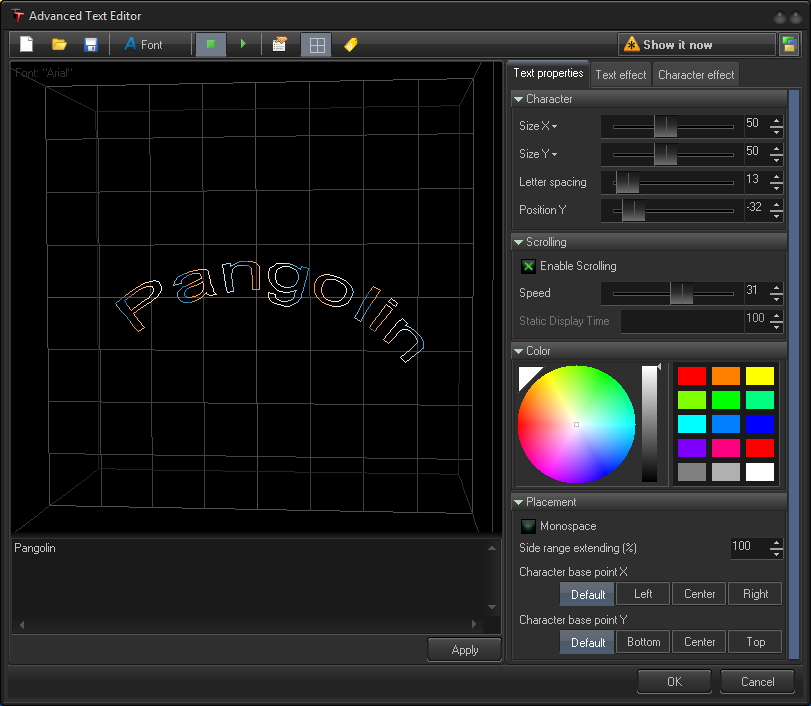Click the Cancel button
Viewport: 811px width, 706px height.
(x=757, y=682)
